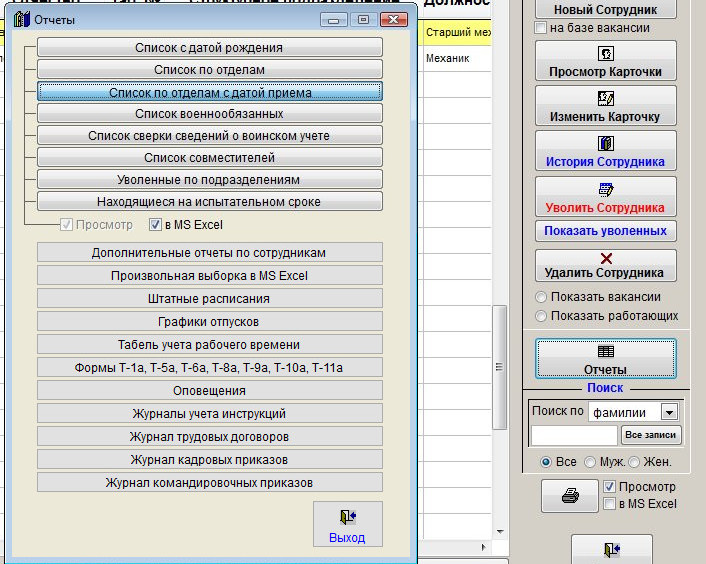Image resolution: width=706 pixels, height=564 pixels.
Task: Click the horizontal scrollbar right arrow
Action: pos(484,547)
